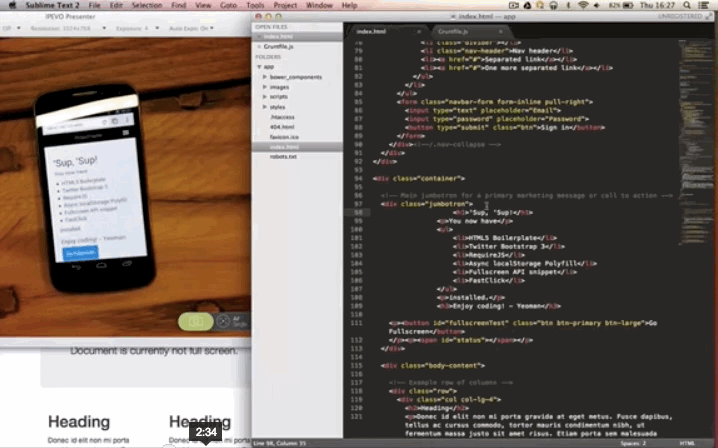Open .htaccess in the sidebar

click(282, 117)
